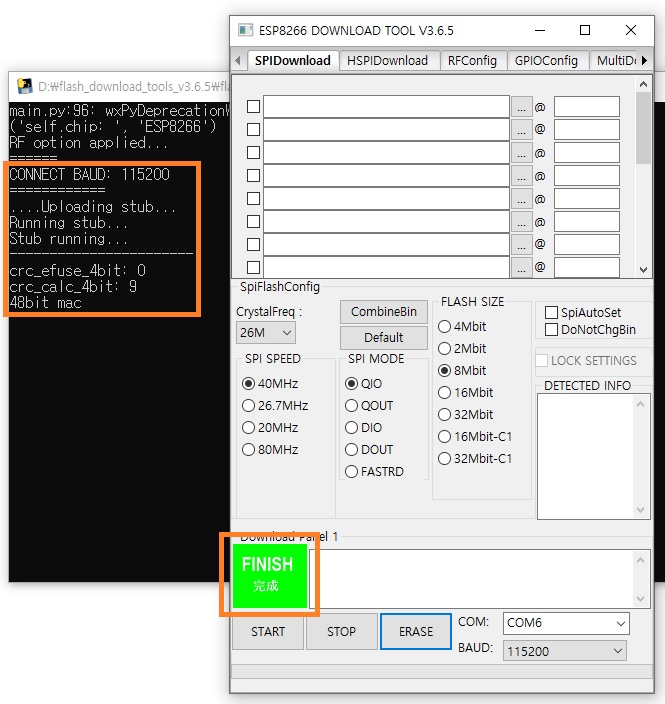Image resolution: width=665 pixels, height=704 pixels.
Task: Tick the second file row checkbox
Action: coord(253,129)
